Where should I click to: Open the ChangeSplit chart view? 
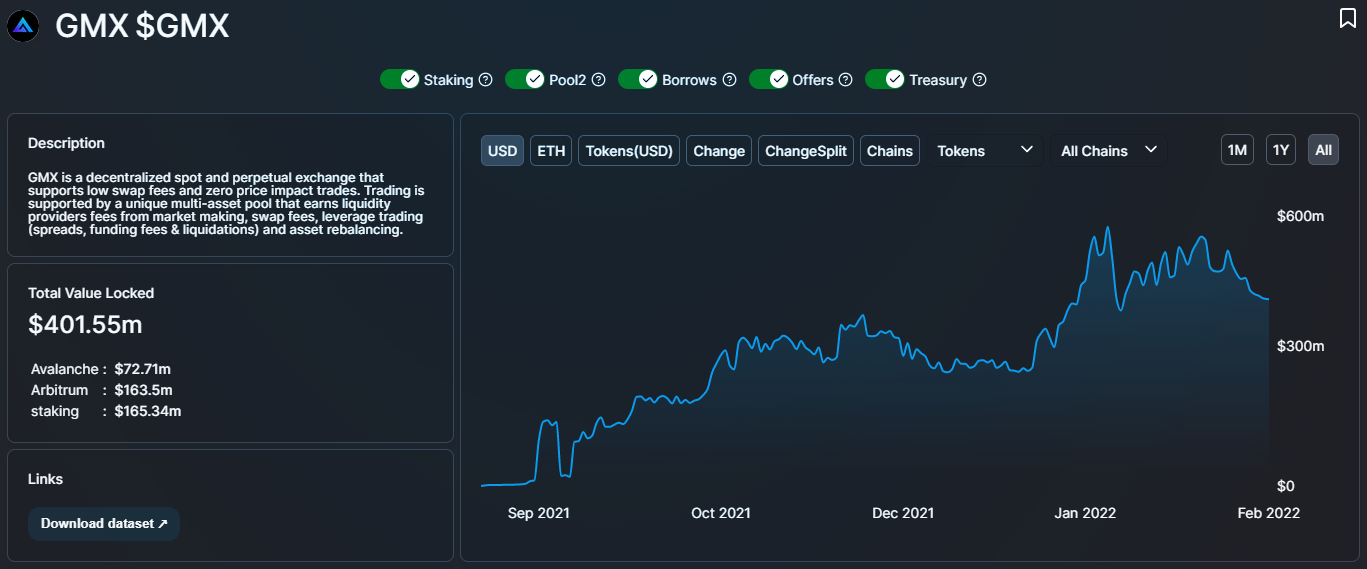click(x=806, y=151)
